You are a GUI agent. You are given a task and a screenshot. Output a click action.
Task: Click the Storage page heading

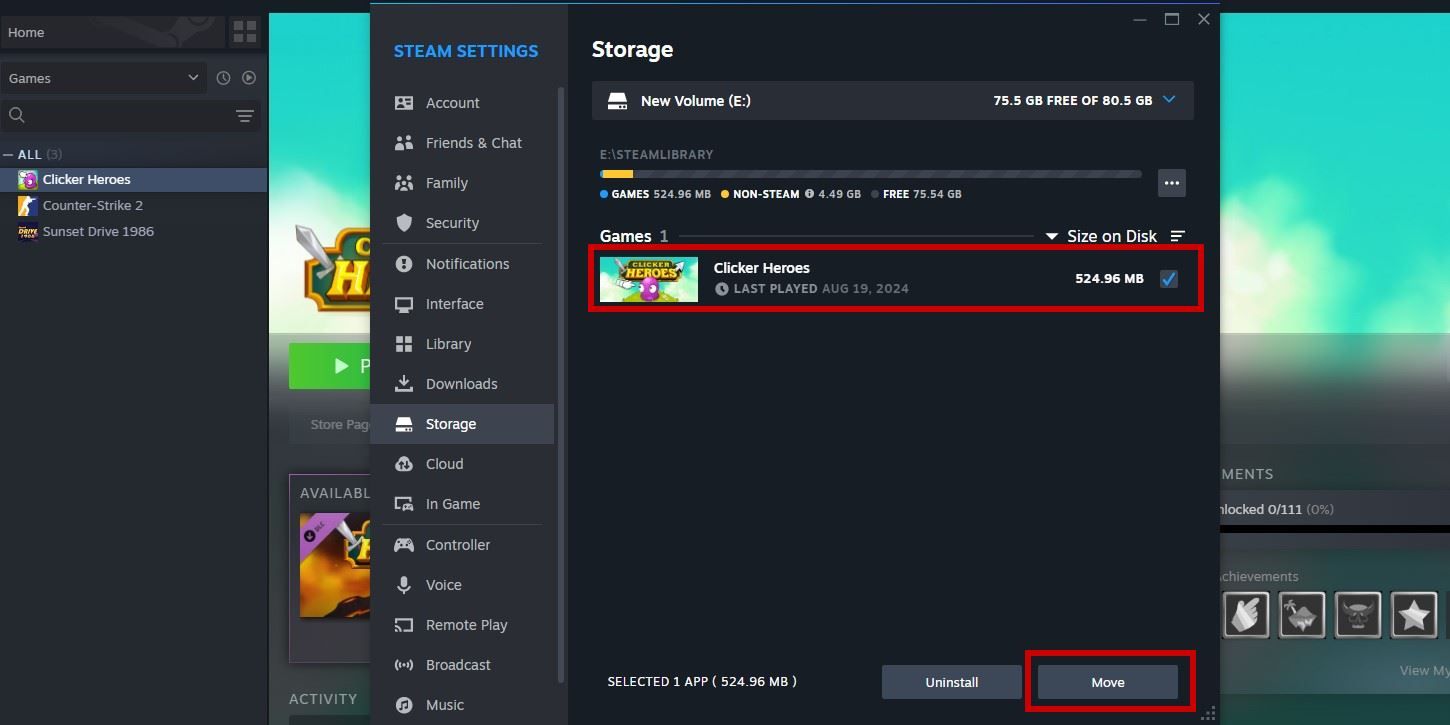tap(632, 50)
